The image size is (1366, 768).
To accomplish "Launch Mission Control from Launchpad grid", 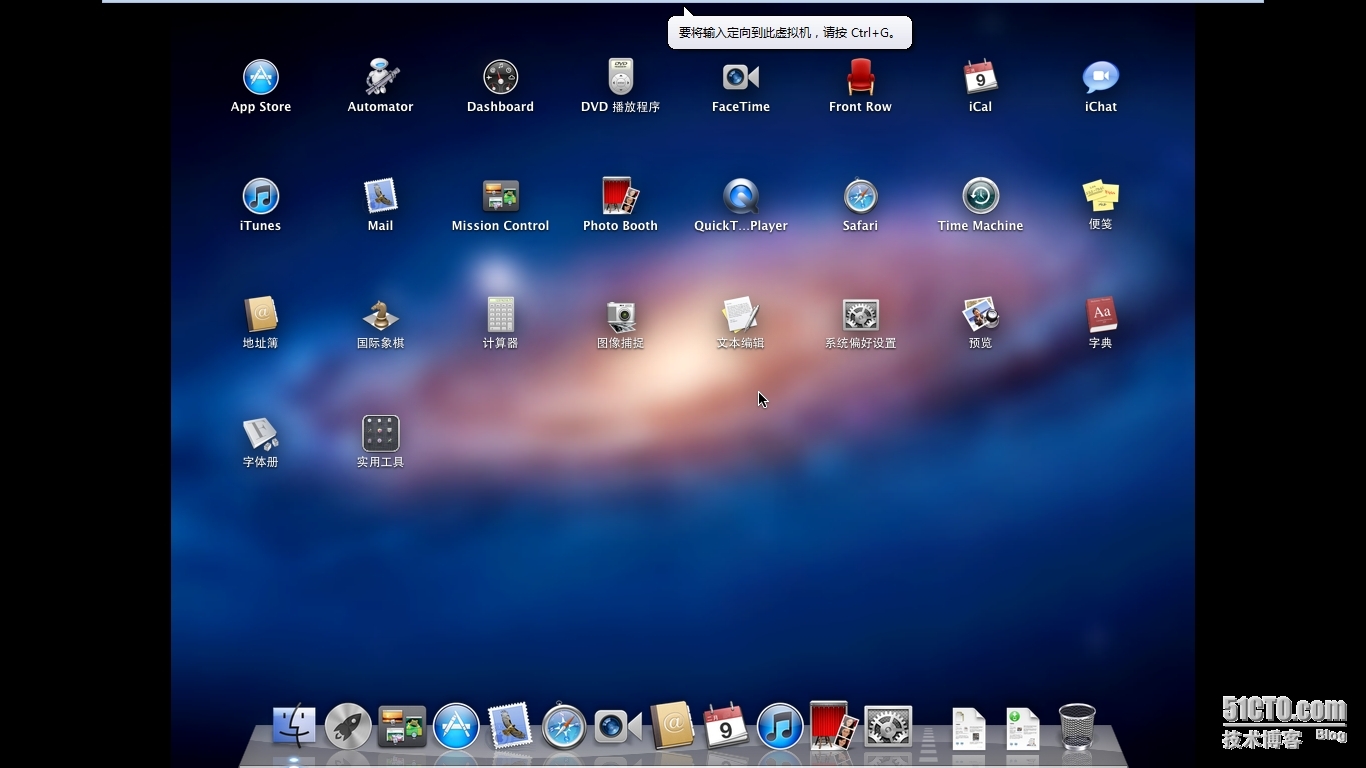I will 501,196.
